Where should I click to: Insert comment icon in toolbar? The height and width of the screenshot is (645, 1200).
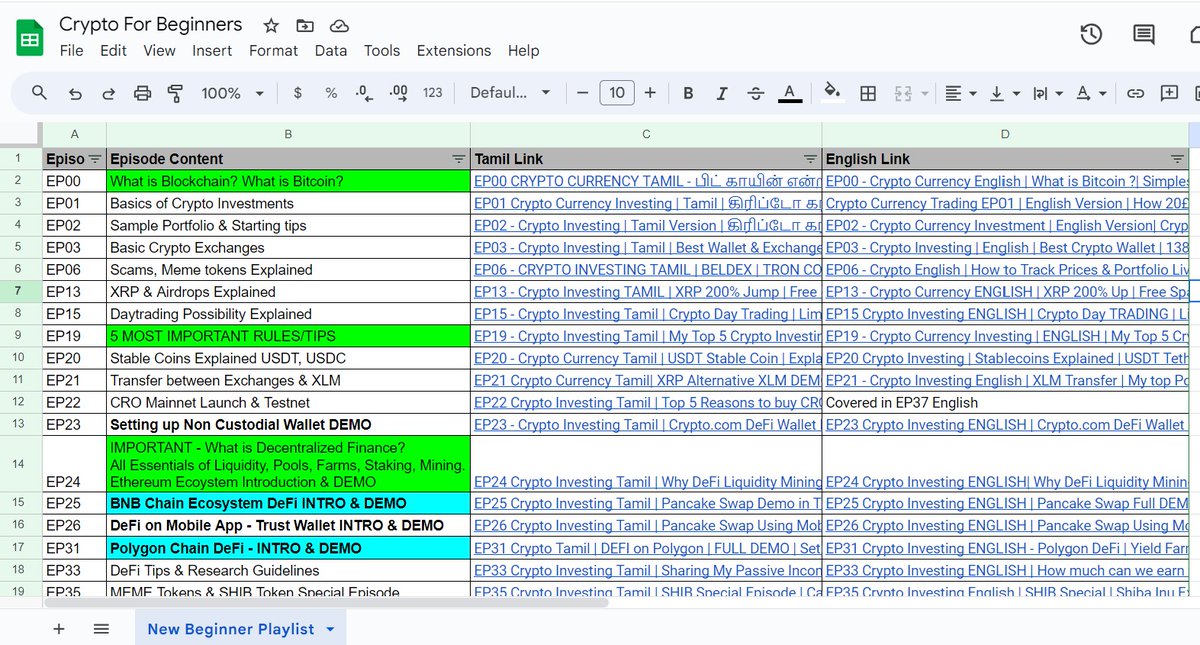click(1169, 93)
